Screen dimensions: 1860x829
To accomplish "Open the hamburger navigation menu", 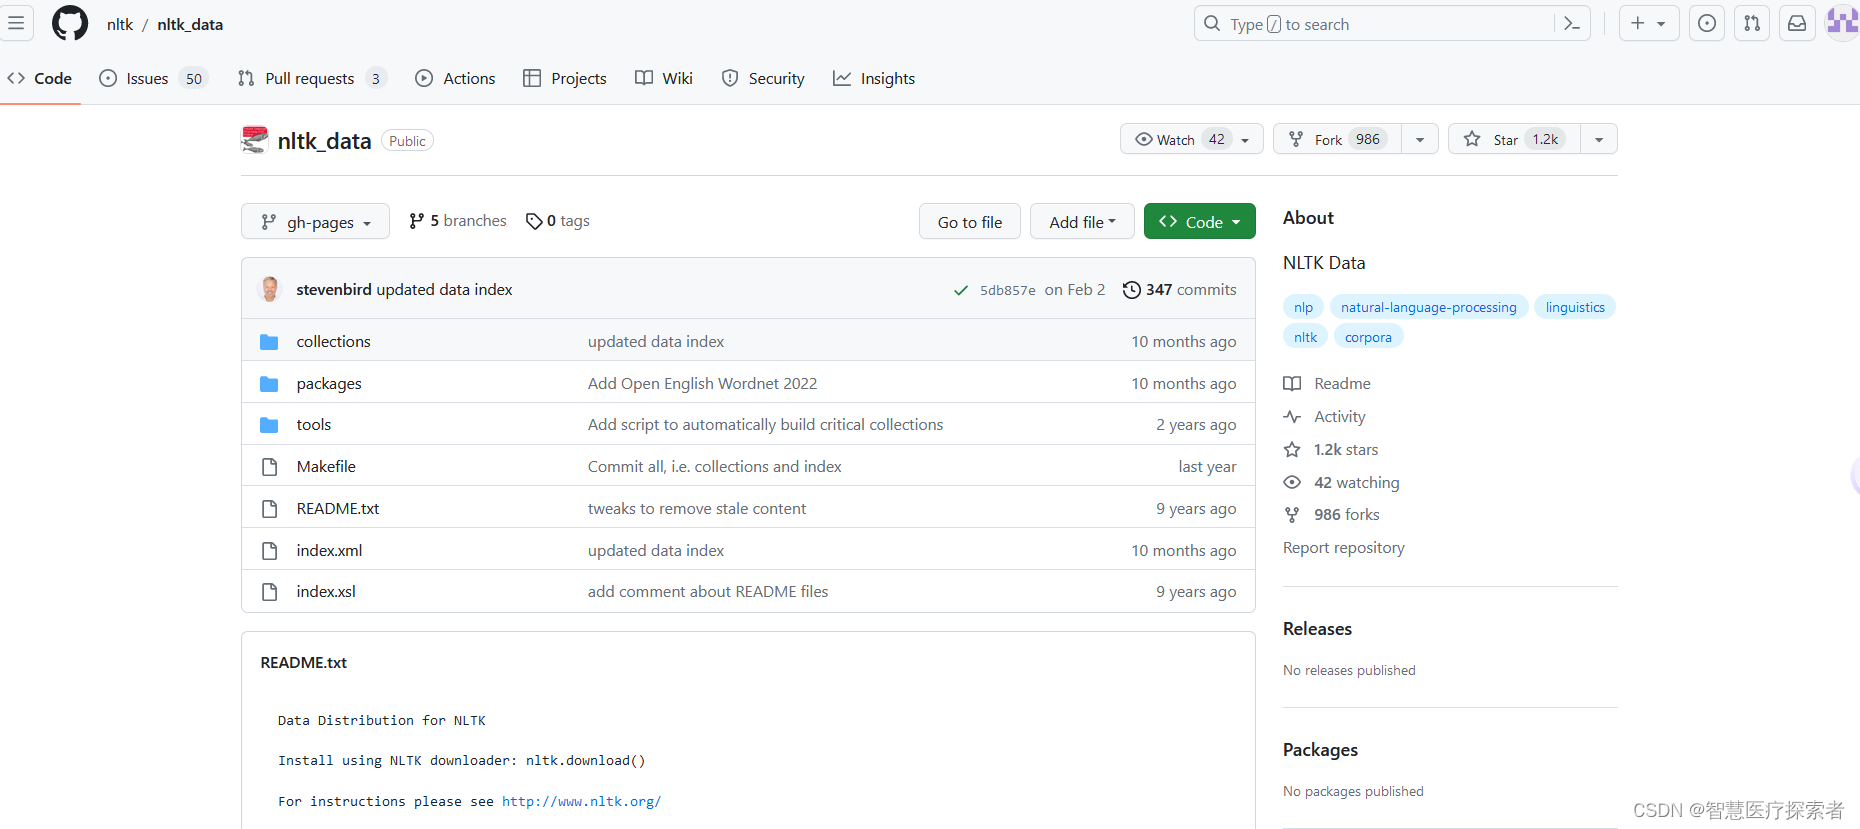I will pos(16,23).
